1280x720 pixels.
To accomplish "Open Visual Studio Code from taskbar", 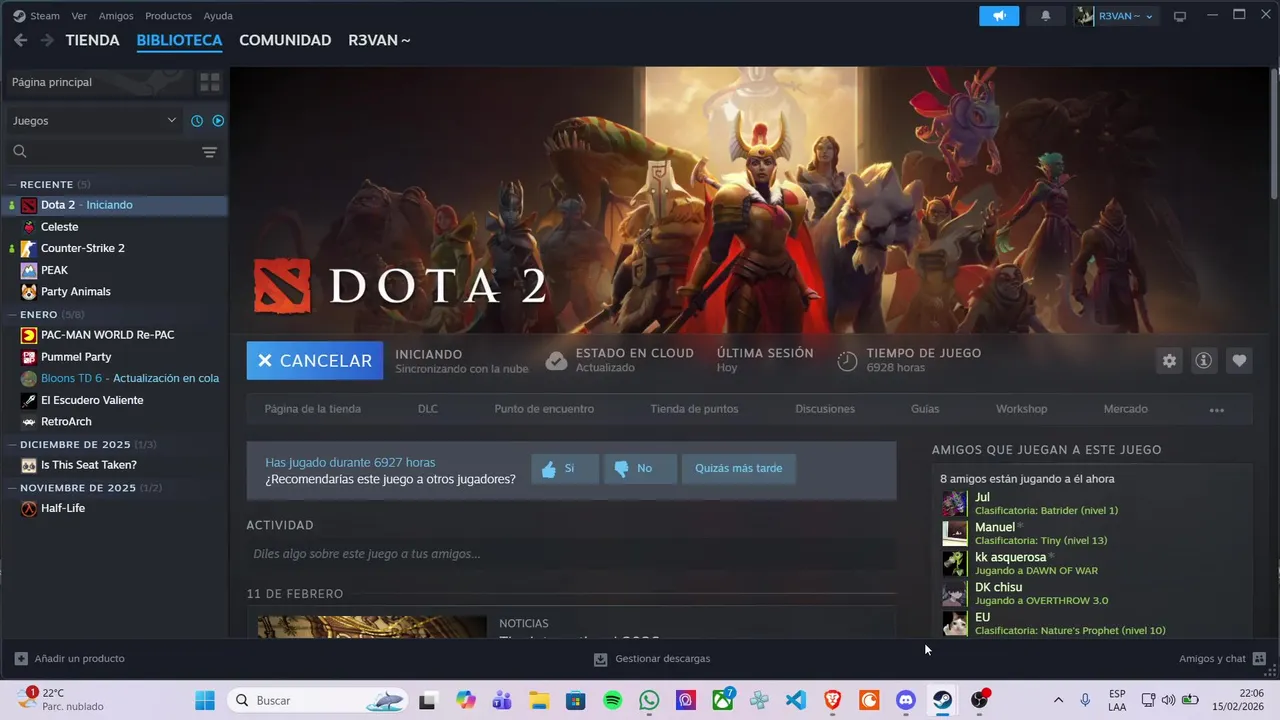I will click(796, 701).
